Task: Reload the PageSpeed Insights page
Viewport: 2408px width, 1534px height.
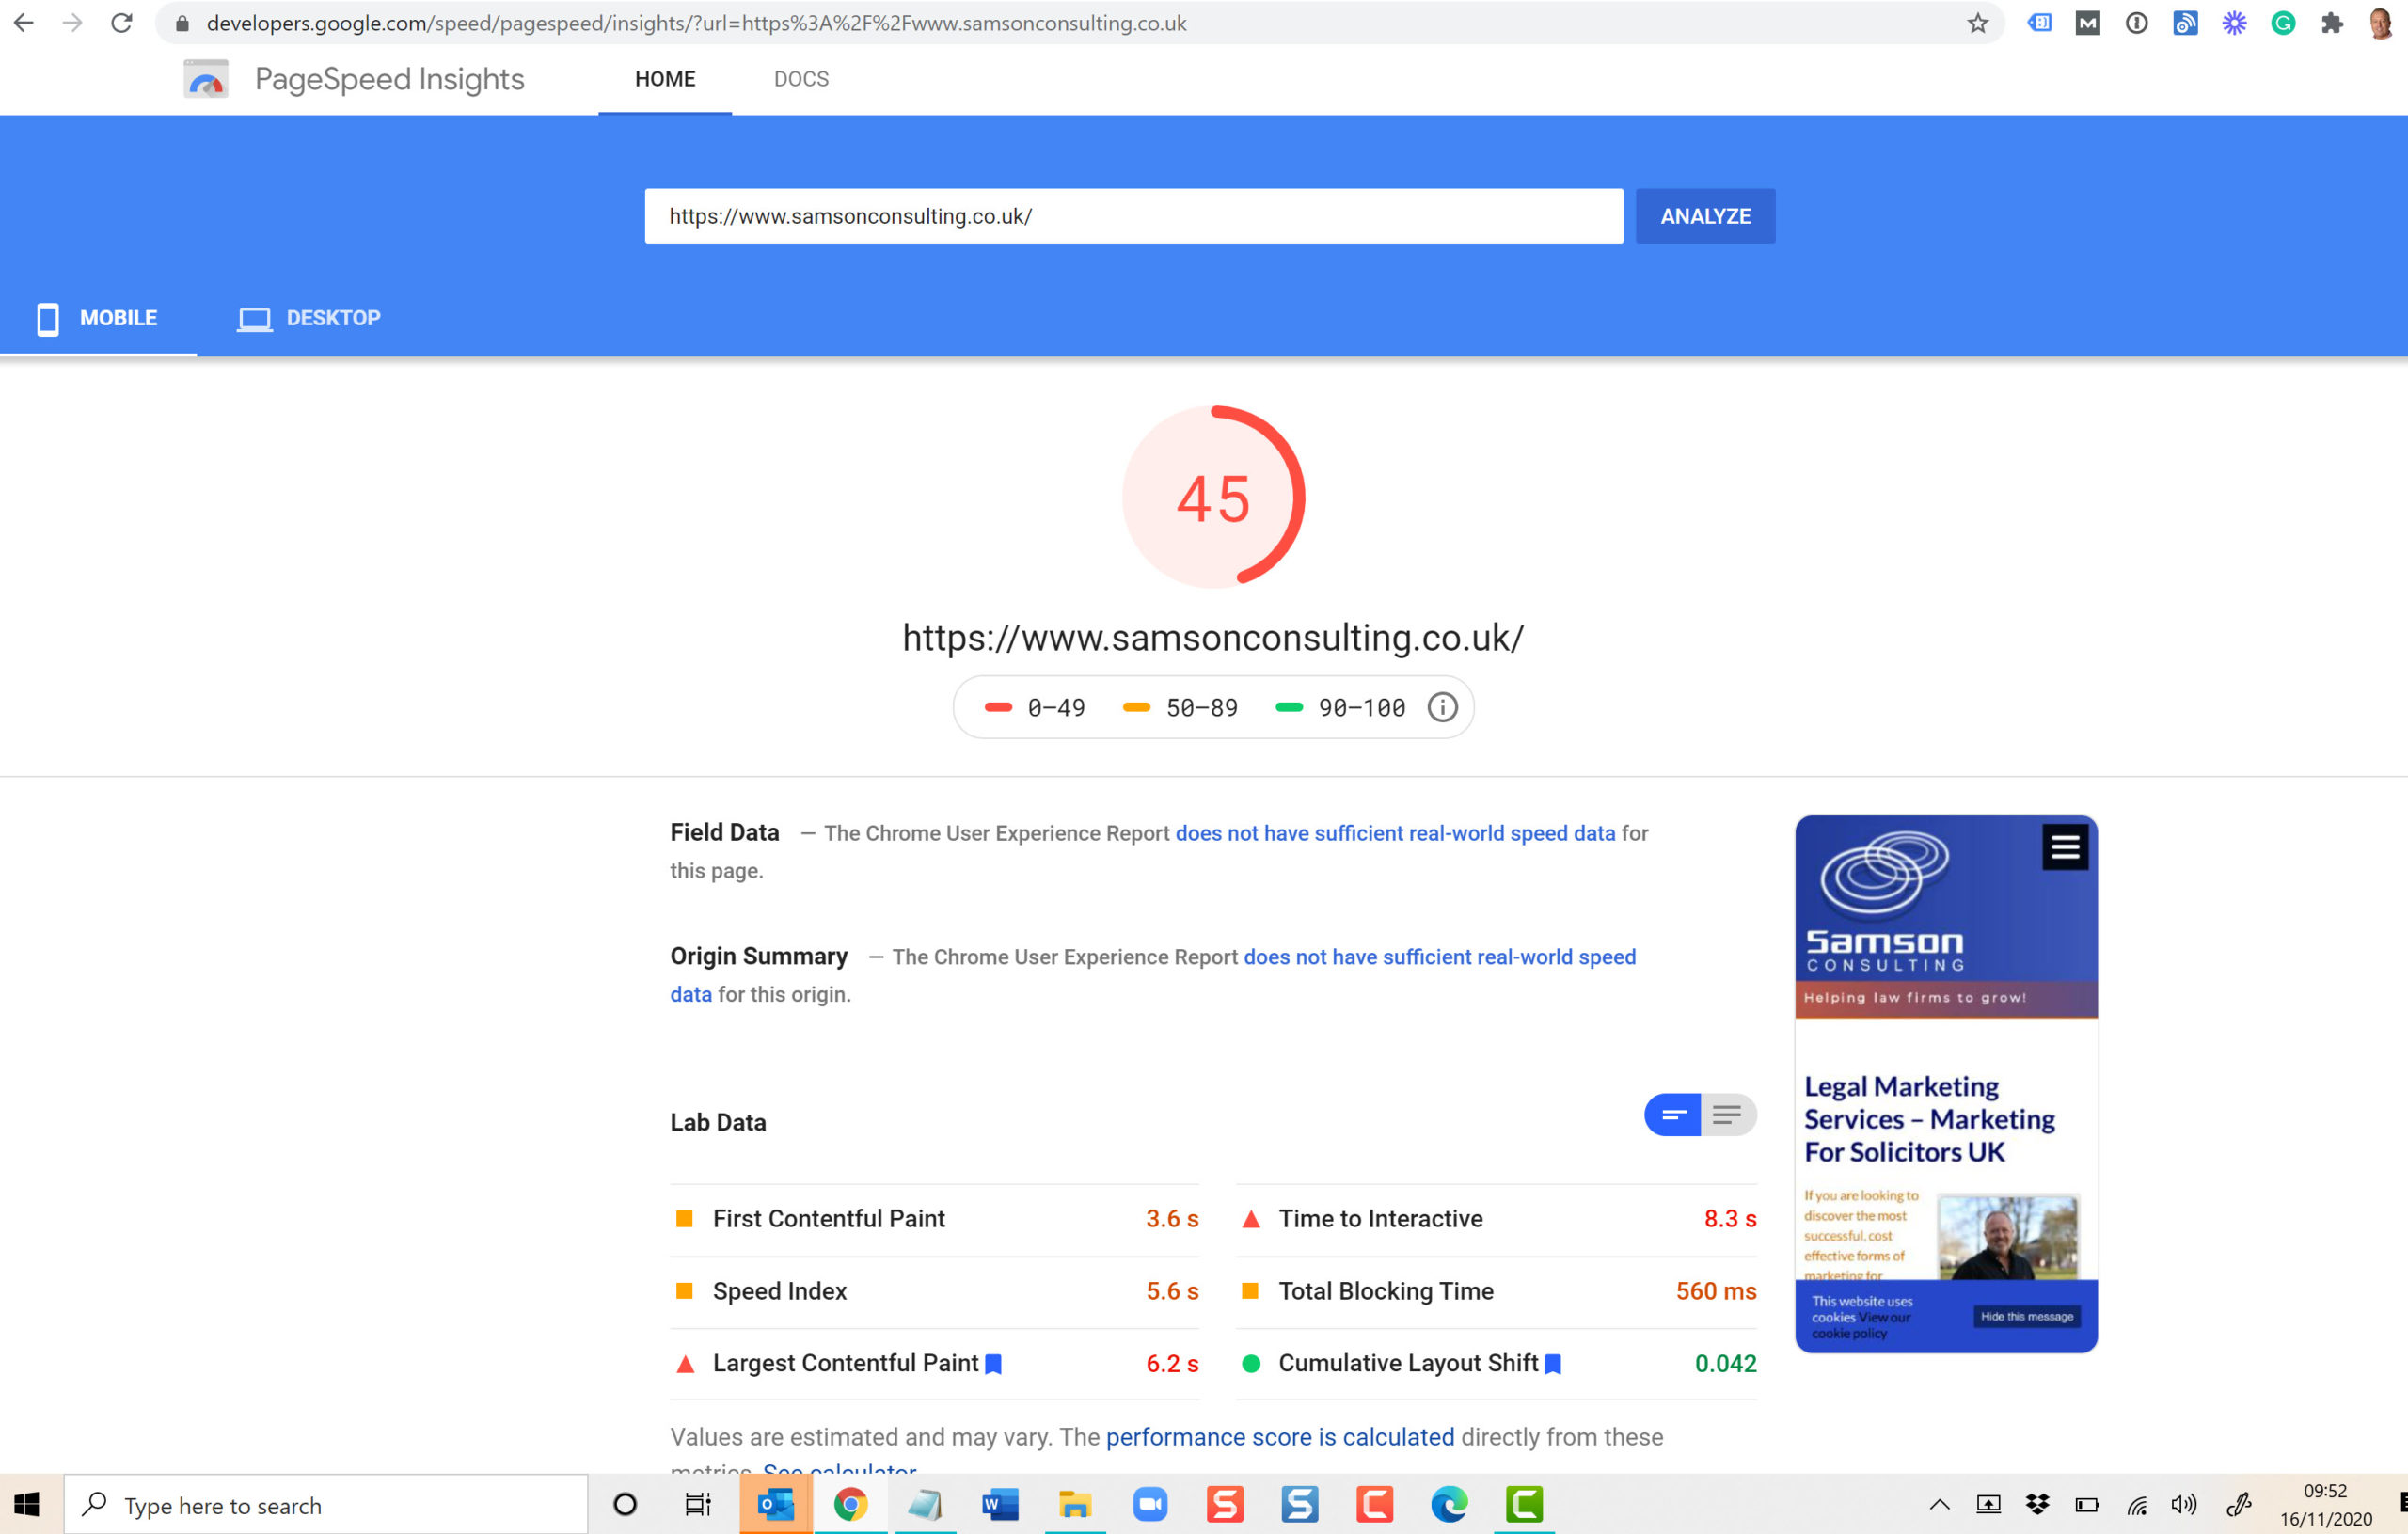Action: pos(121,22)
